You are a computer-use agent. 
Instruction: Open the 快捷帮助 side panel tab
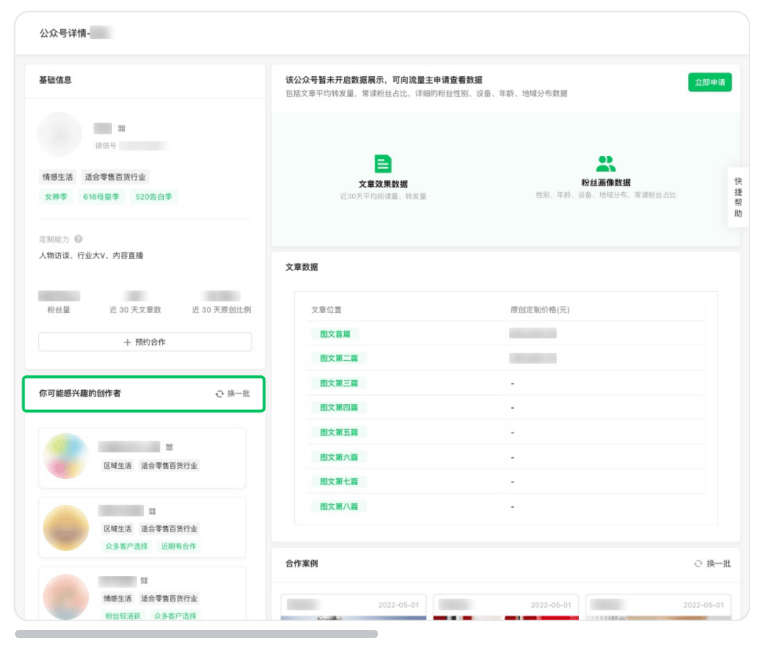[738, 197]
